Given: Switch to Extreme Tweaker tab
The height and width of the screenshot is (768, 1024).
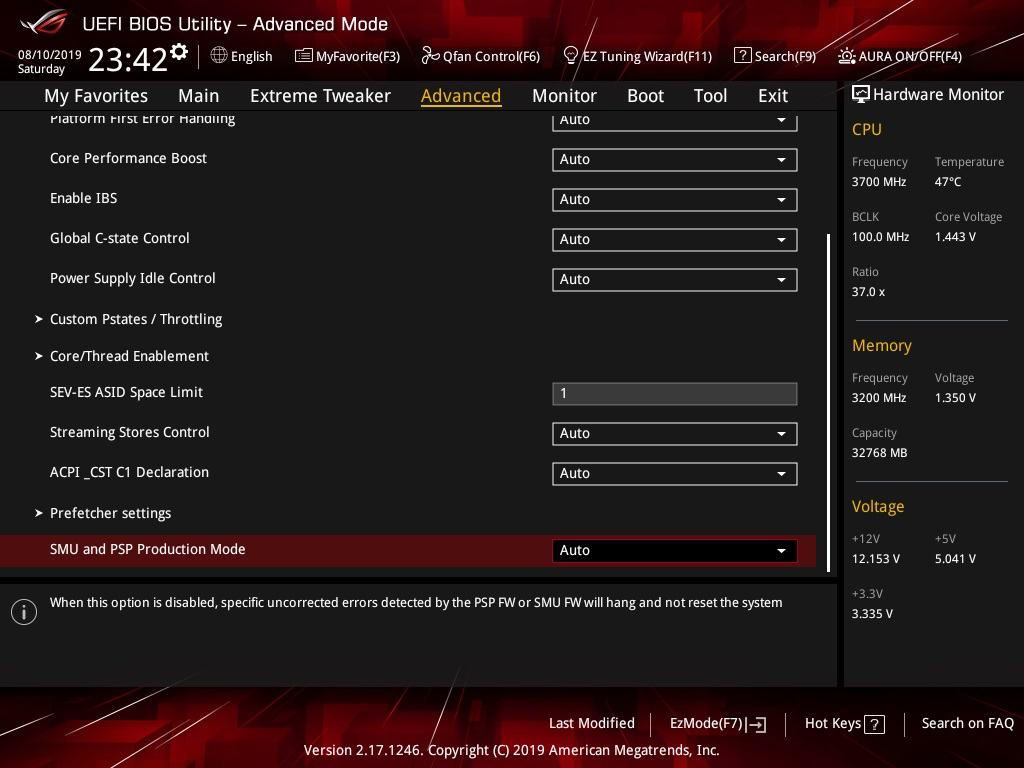Looking at the screenshot, I should [x=320, y=96].
